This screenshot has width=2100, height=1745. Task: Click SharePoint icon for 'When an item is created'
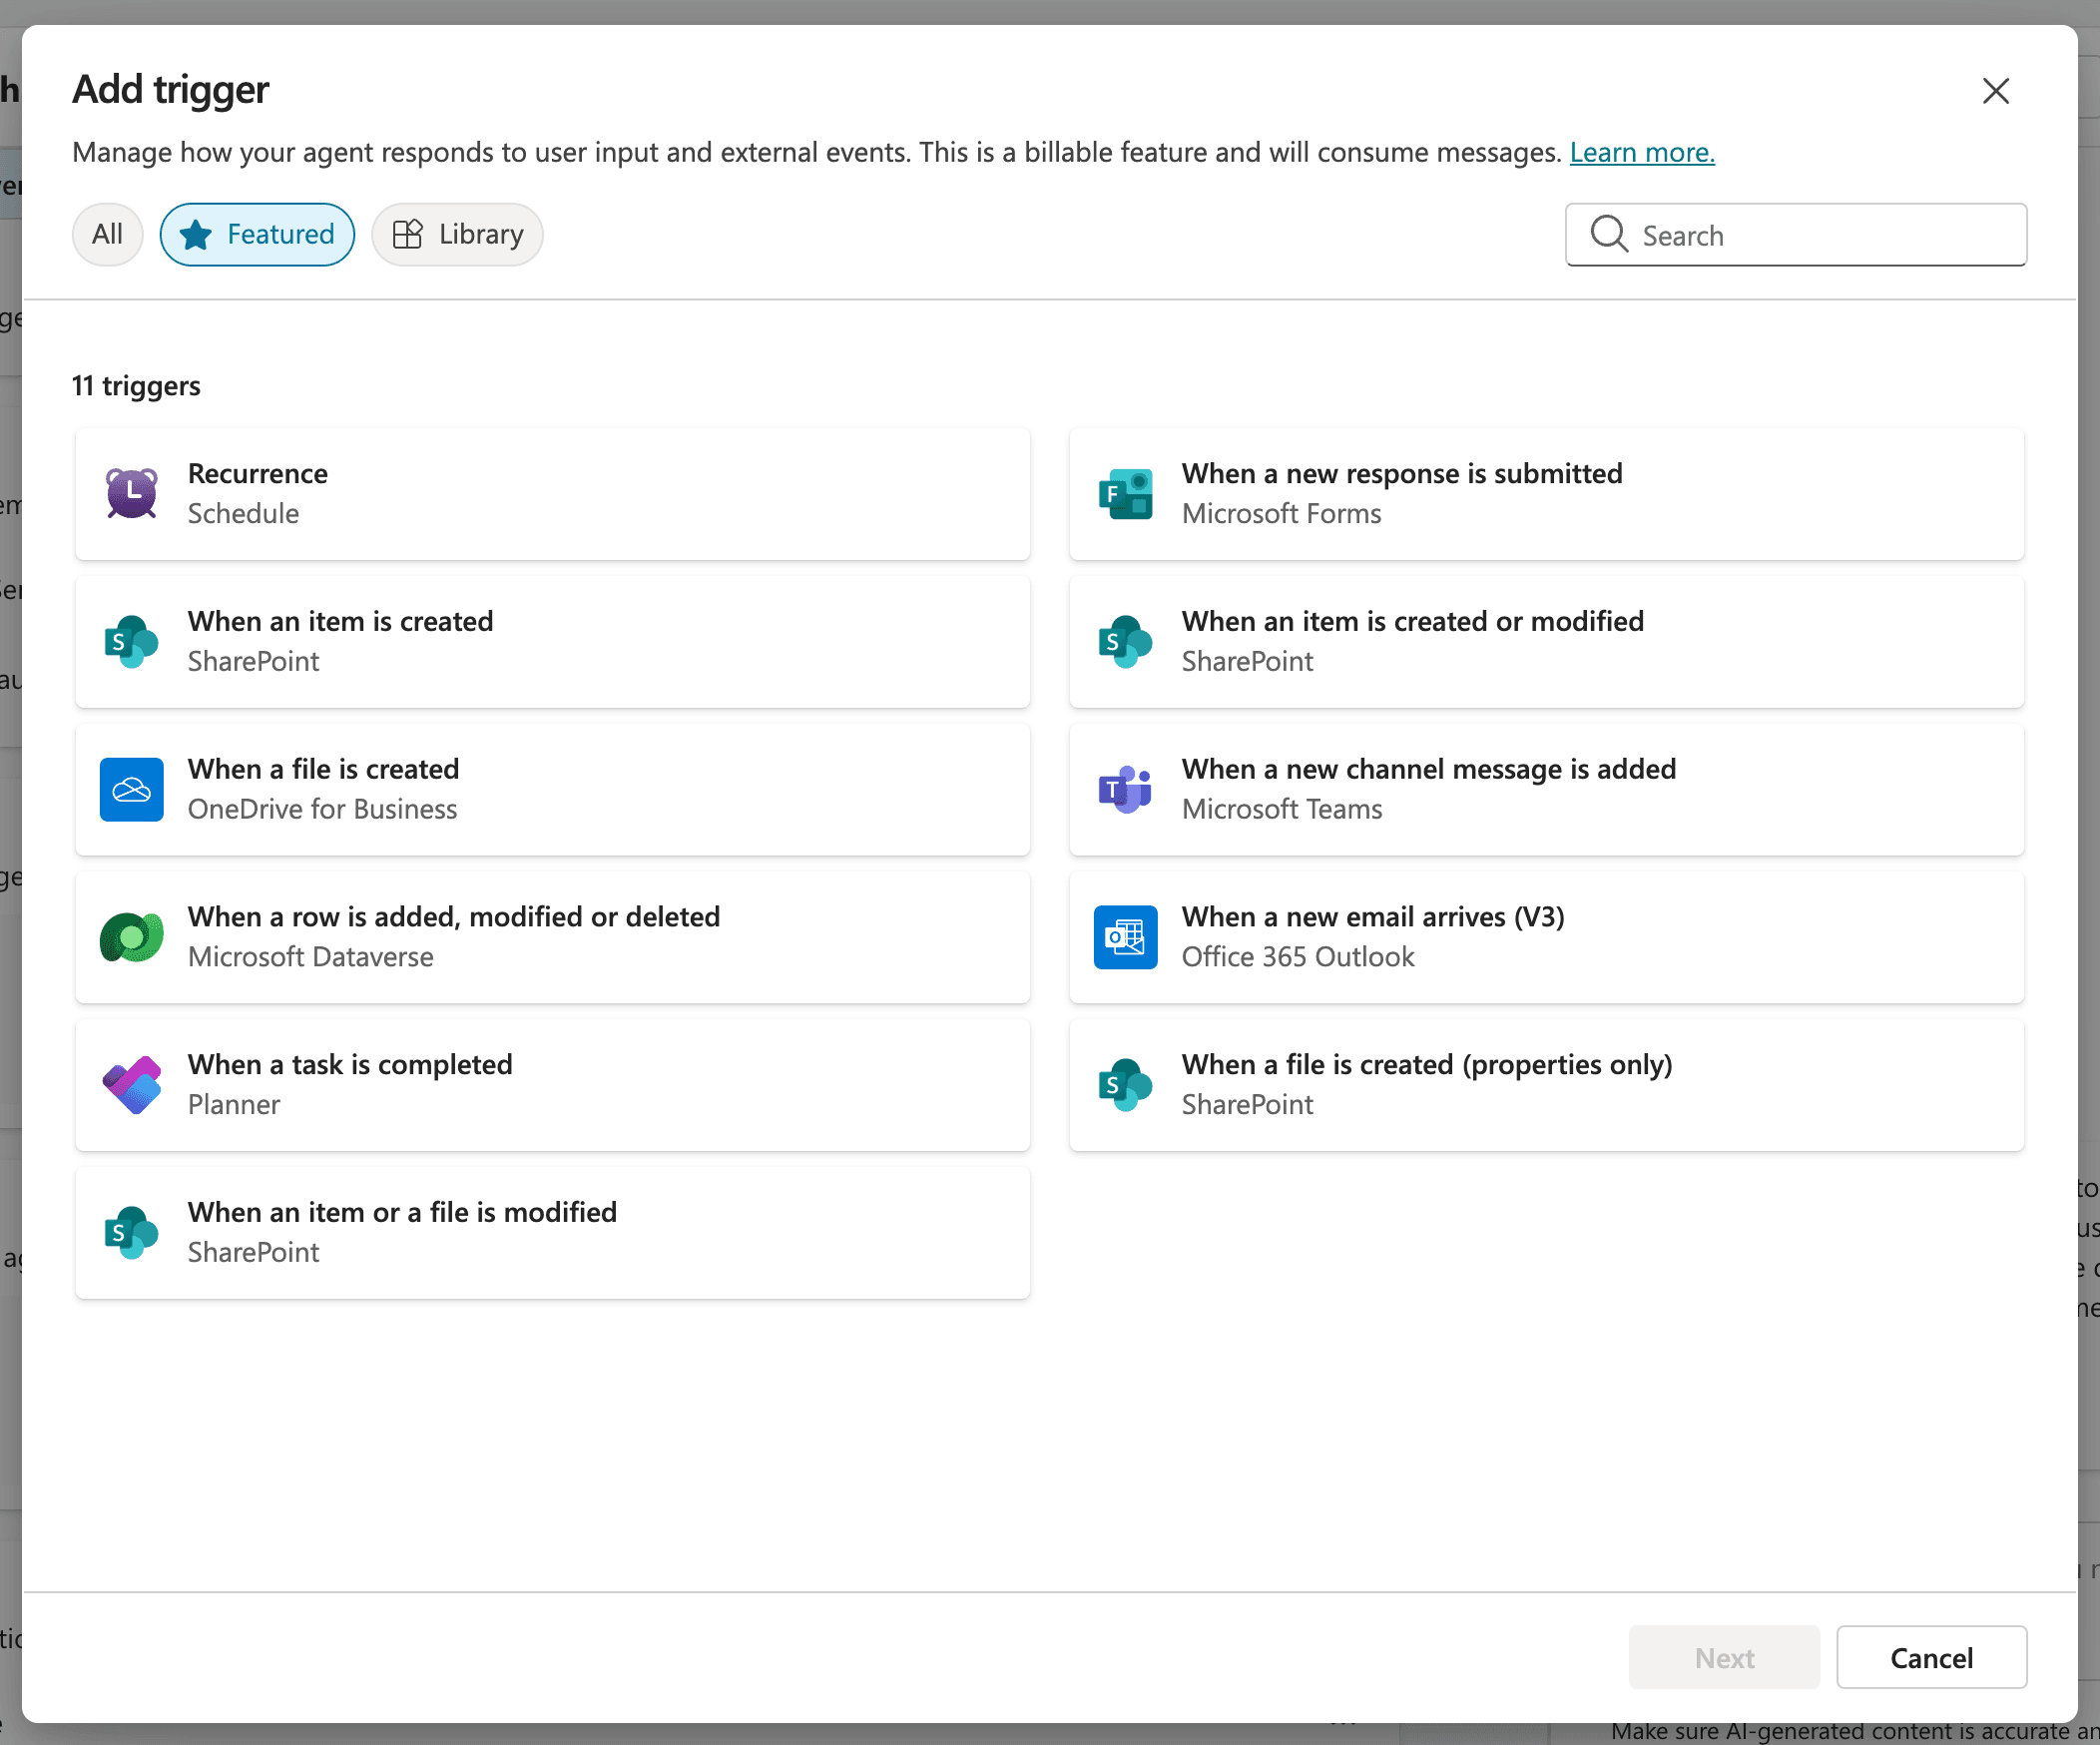point(132,641)
